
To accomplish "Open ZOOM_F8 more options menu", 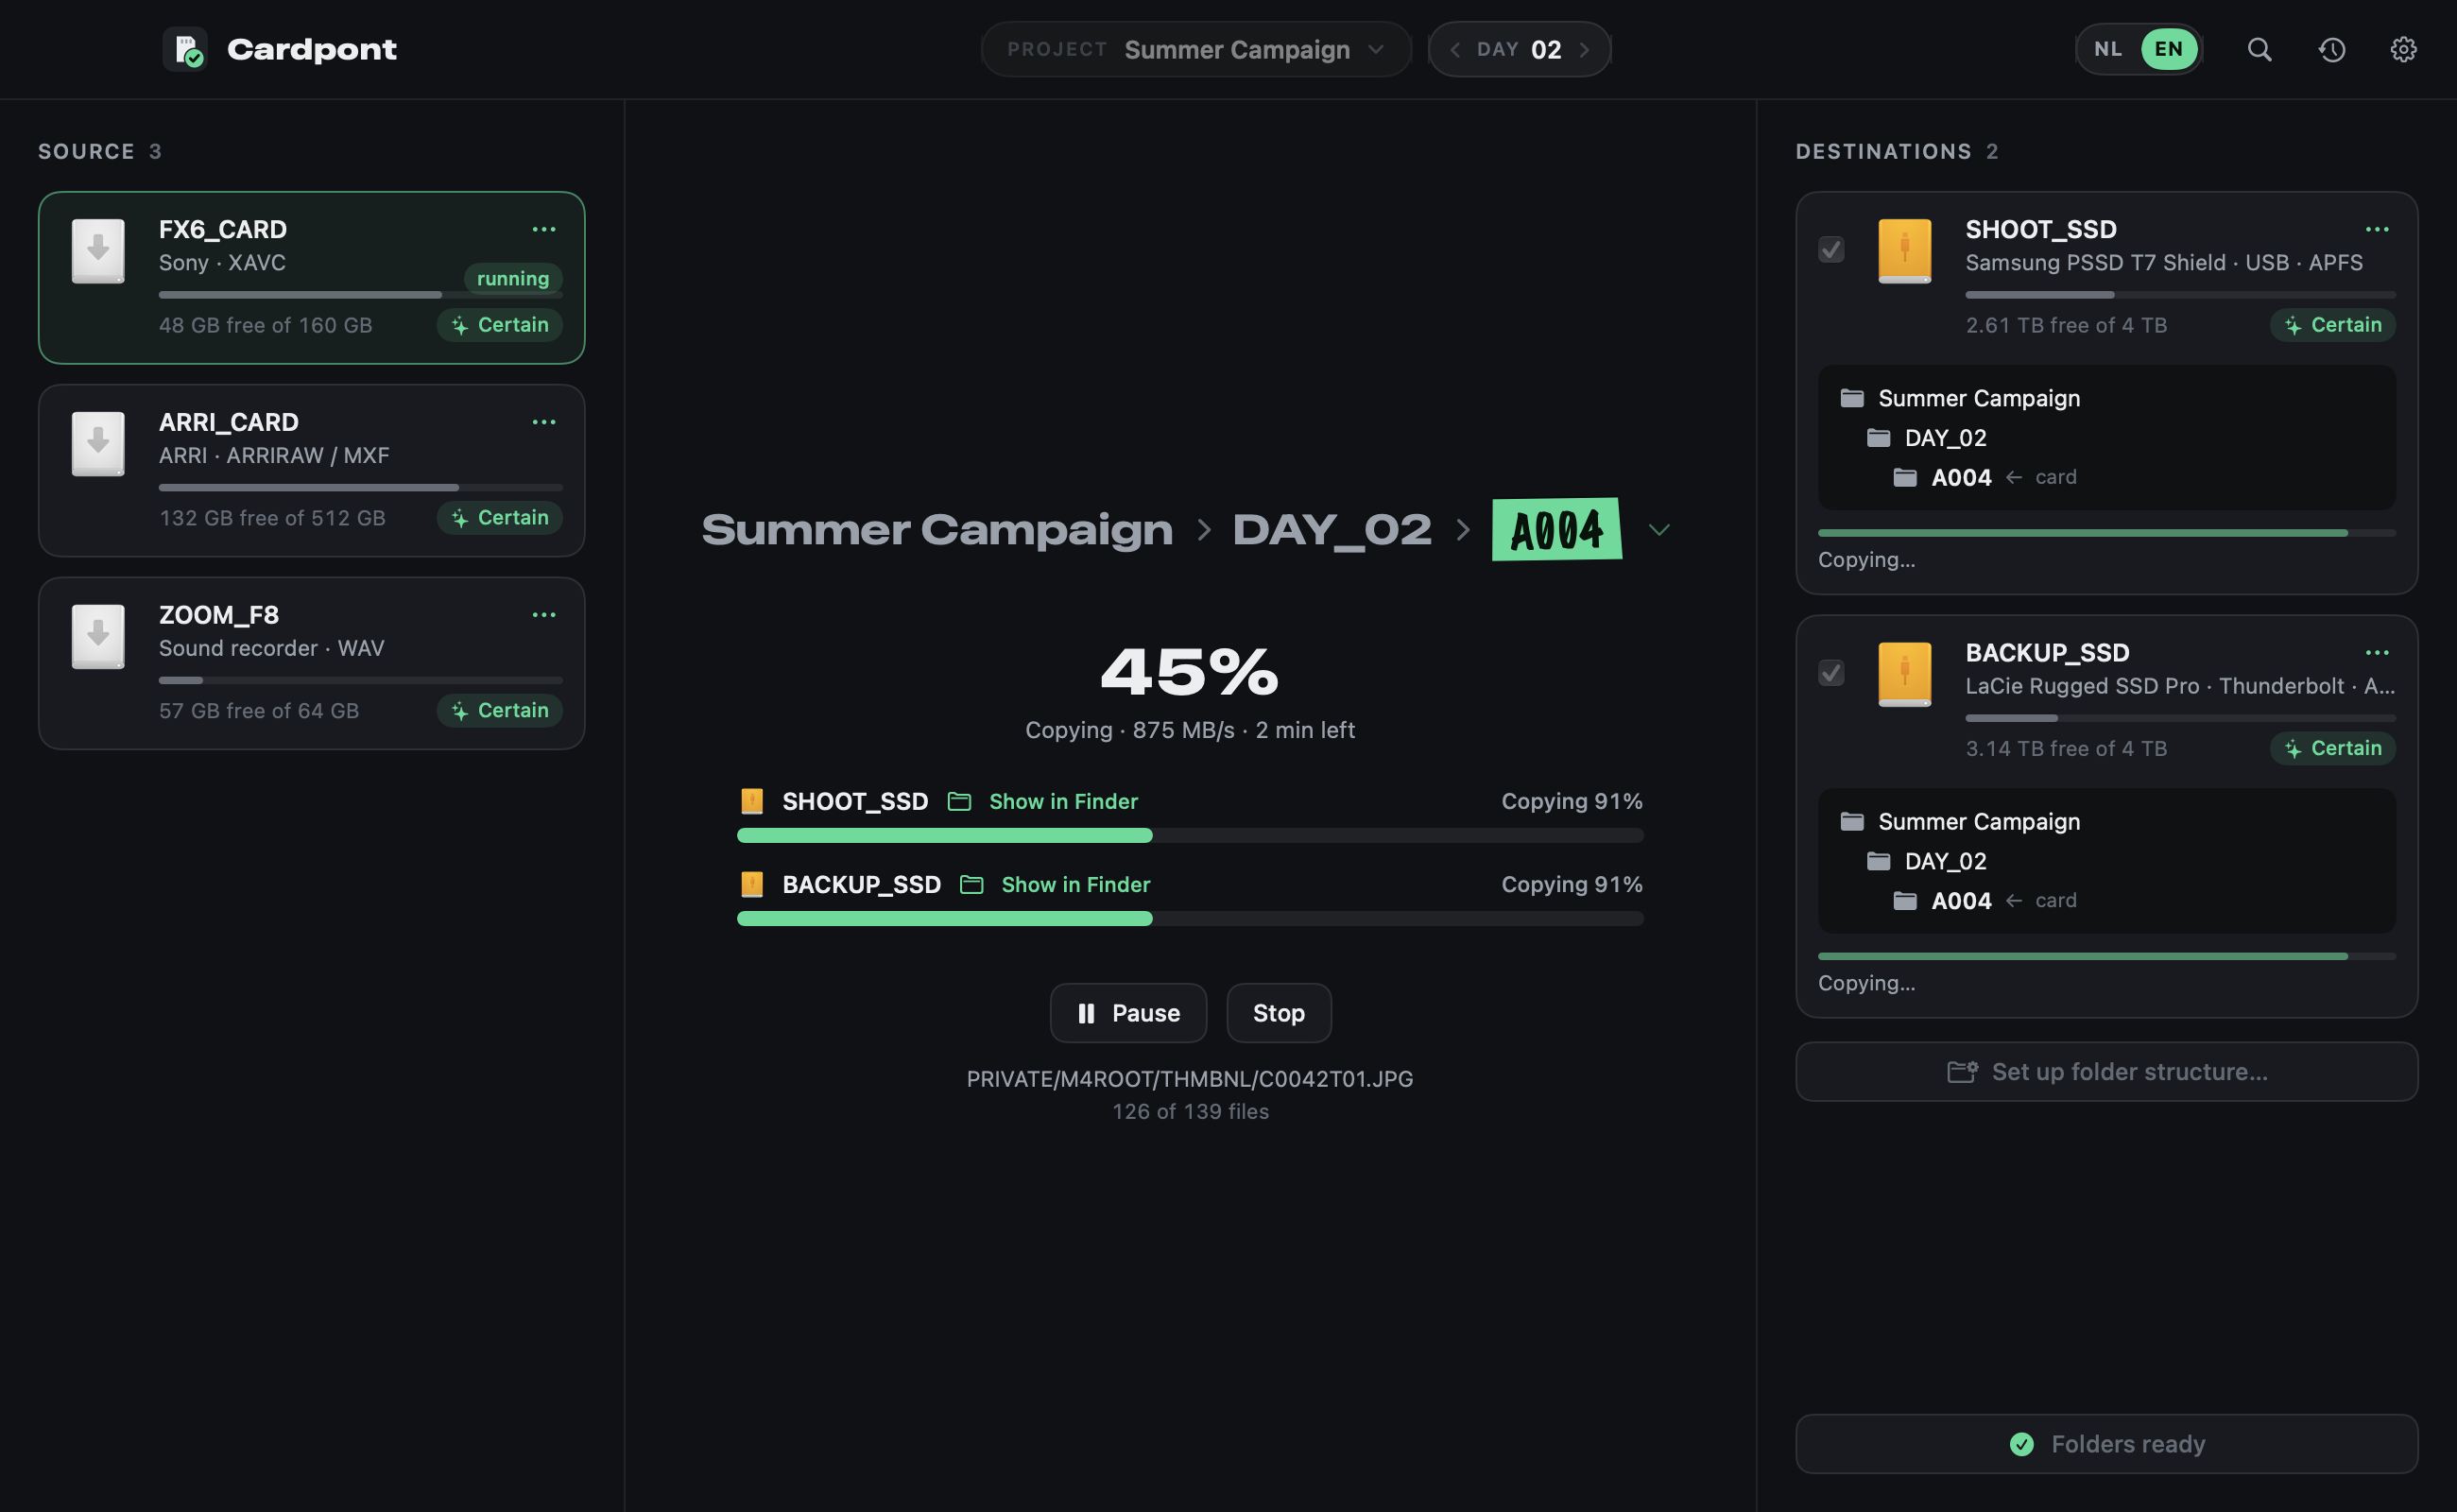I will tap(543, 615).
